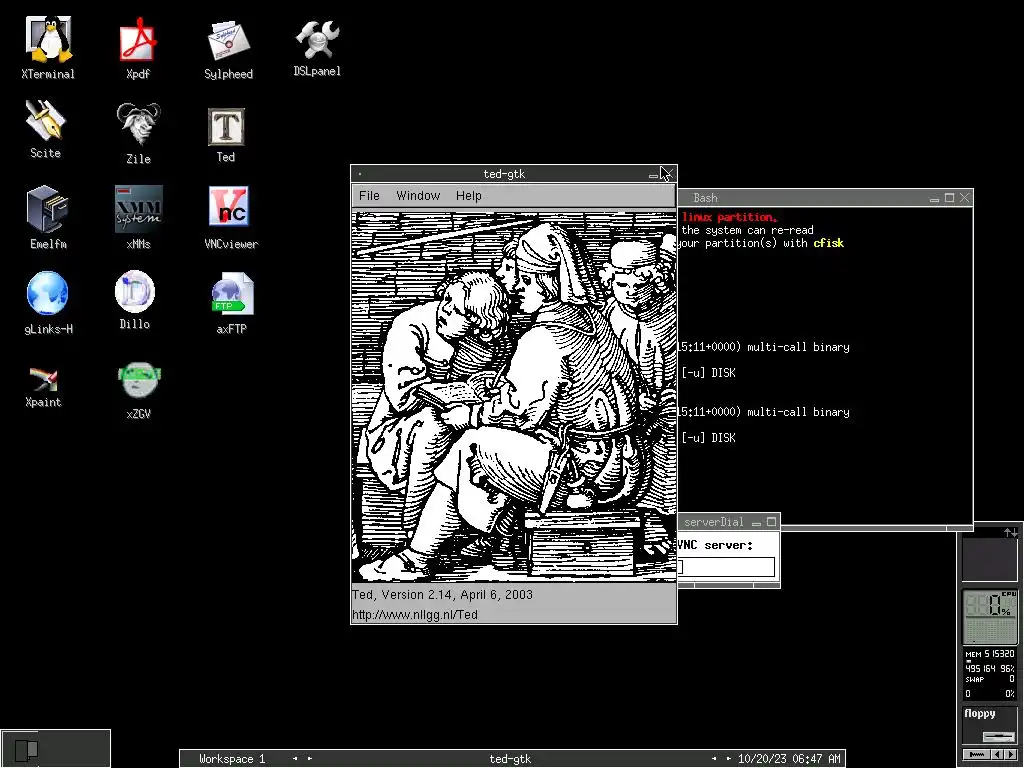
Task: Cycle to previous window using toolbar left arrow
Action: click(x=714, y=758)
